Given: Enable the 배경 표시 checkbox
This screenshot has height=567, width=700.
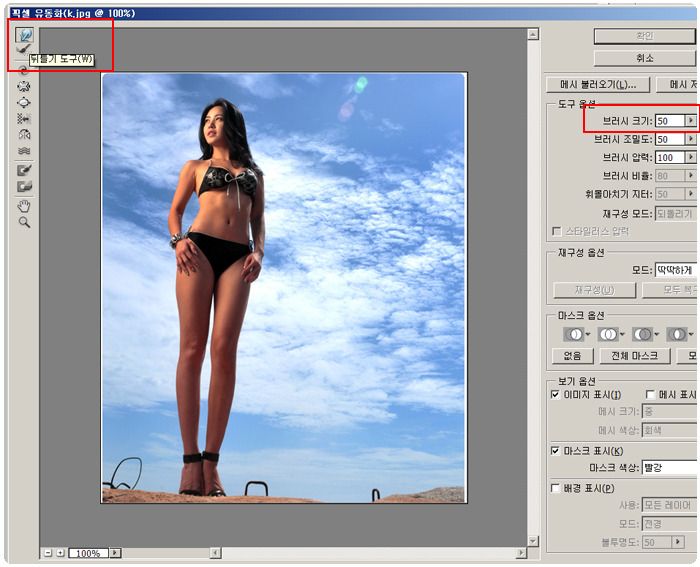Looking at the screenshot, I should pyautogui.click(x=555, y=488).
